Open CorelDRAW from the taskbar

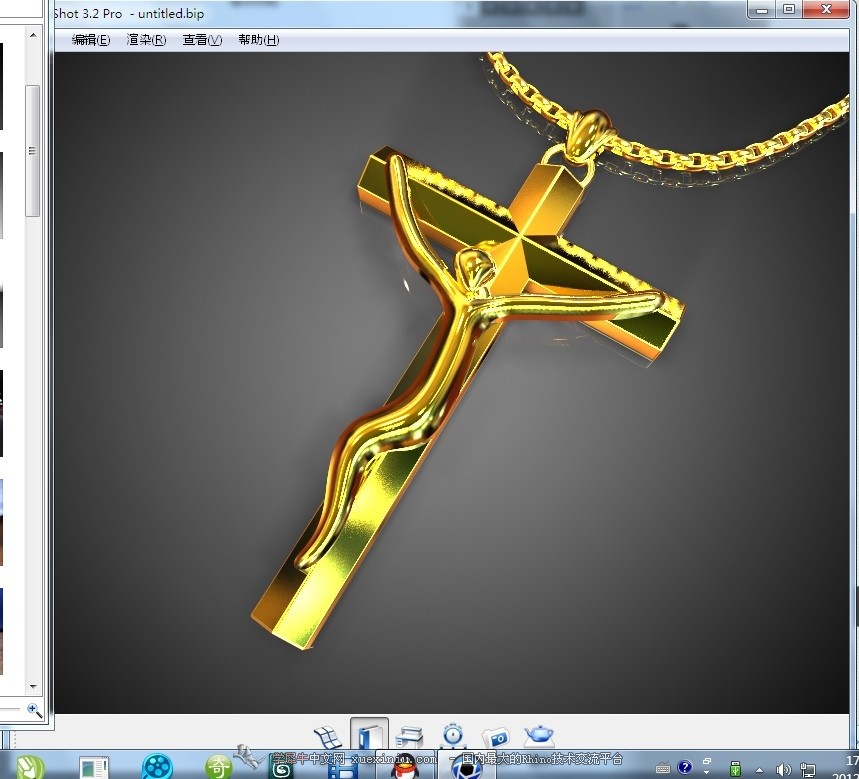[31, 767]
